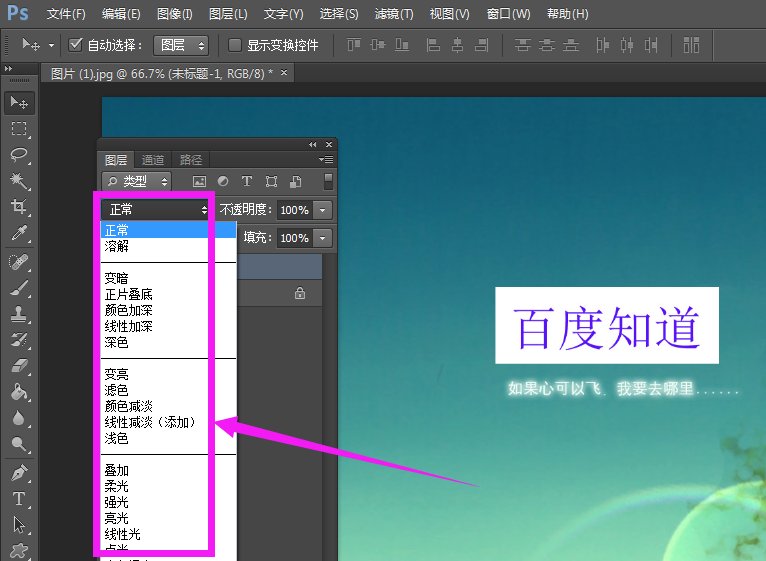The image size is (766, 561).
Task: Open the 图像(I) menu
Action: (174, 14)
